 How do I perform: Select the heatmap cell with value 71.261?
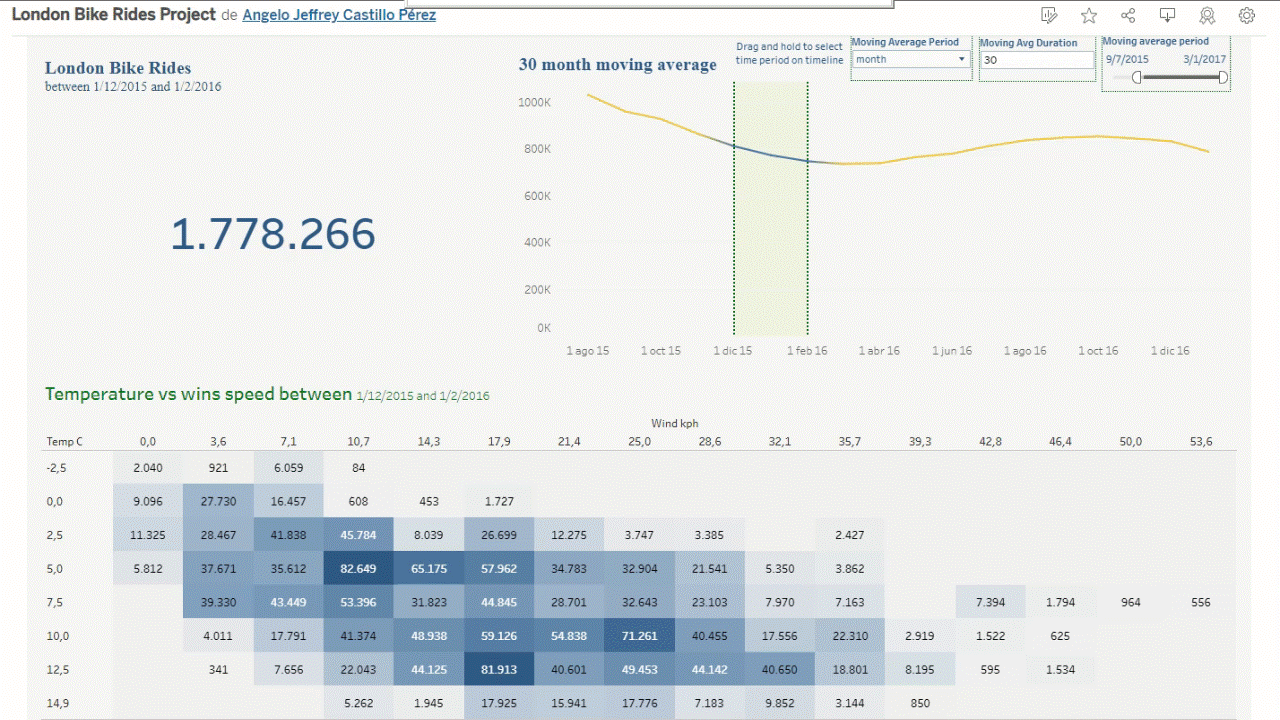[639, 635]
